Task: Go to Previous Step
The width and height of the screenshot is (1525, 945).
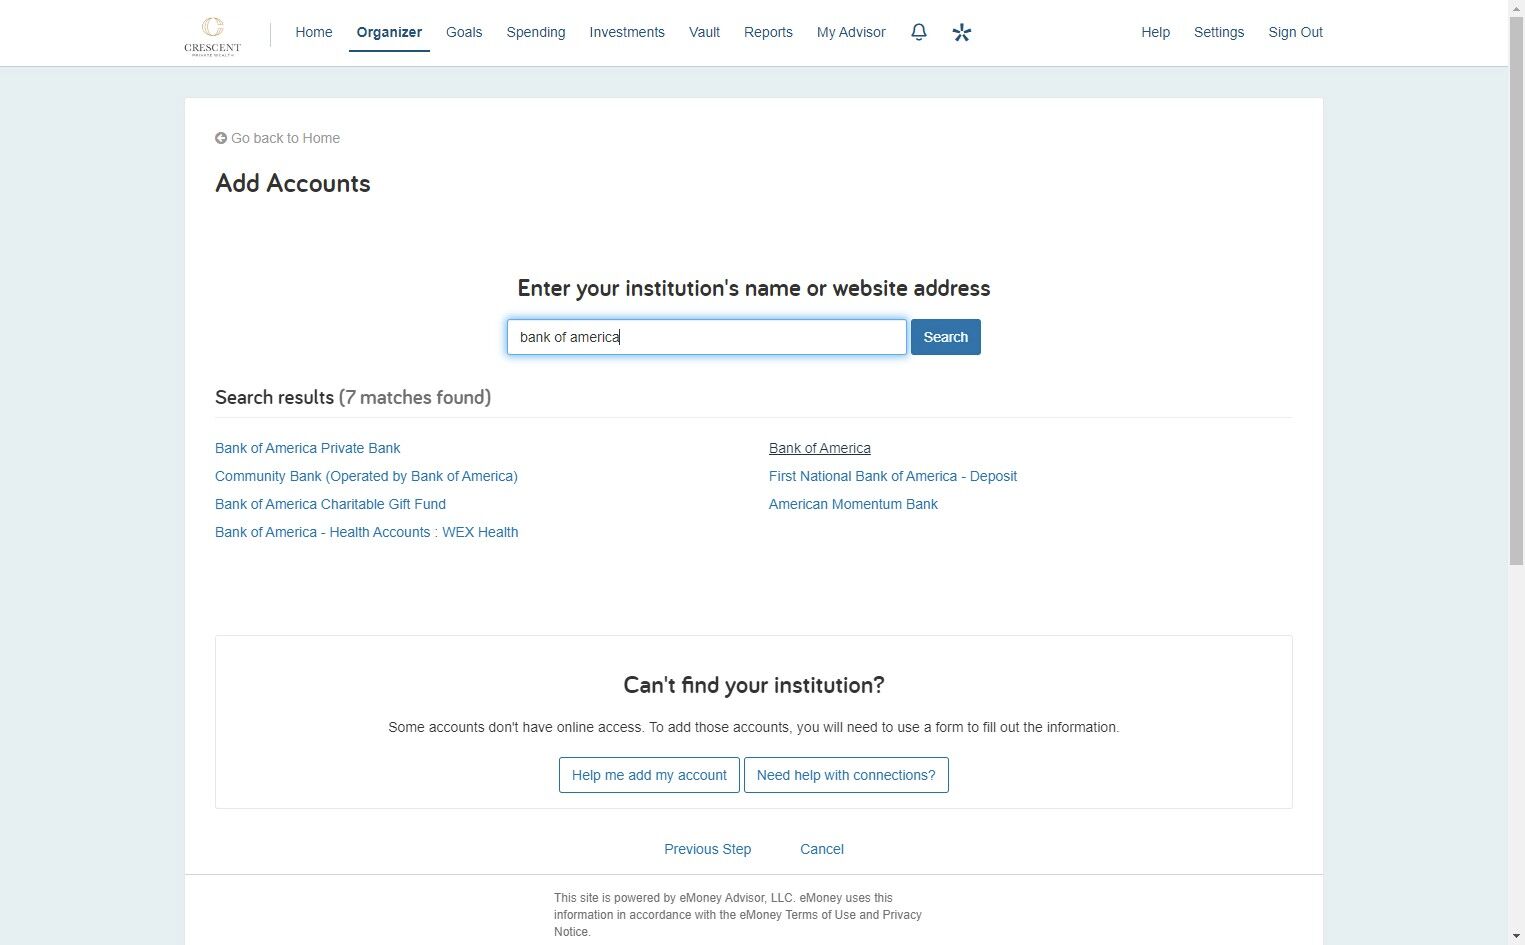Action: pyautogui.click(x=708, y=849)
